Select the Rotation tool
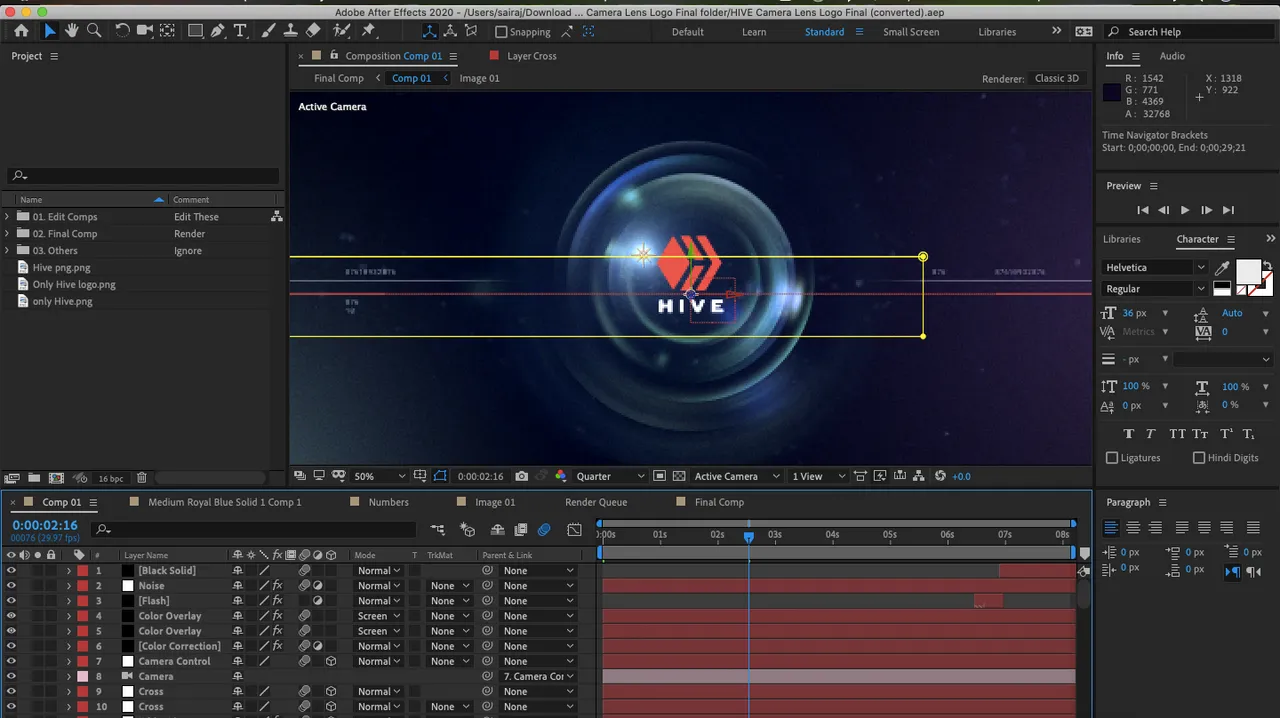The width and height of the screenshot is (1280, 718). (x=122, y=31)
